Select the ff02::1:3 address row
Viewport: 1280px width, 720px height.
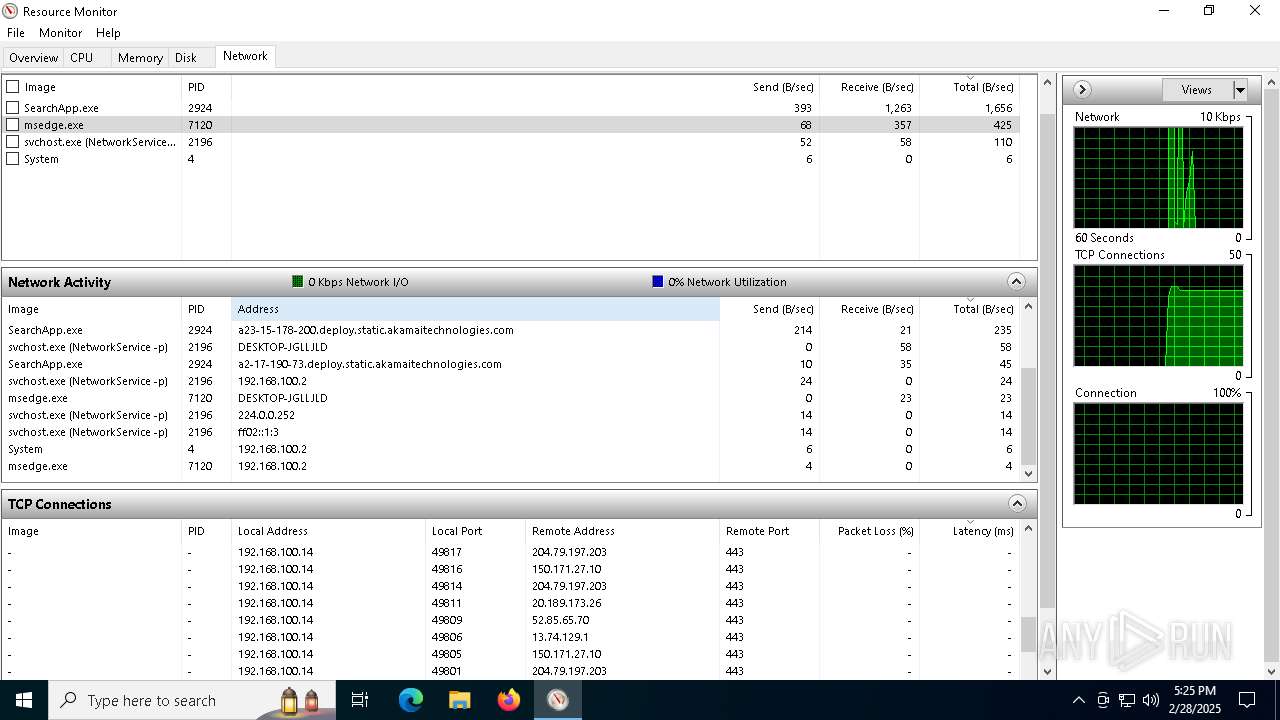point(511,432)
